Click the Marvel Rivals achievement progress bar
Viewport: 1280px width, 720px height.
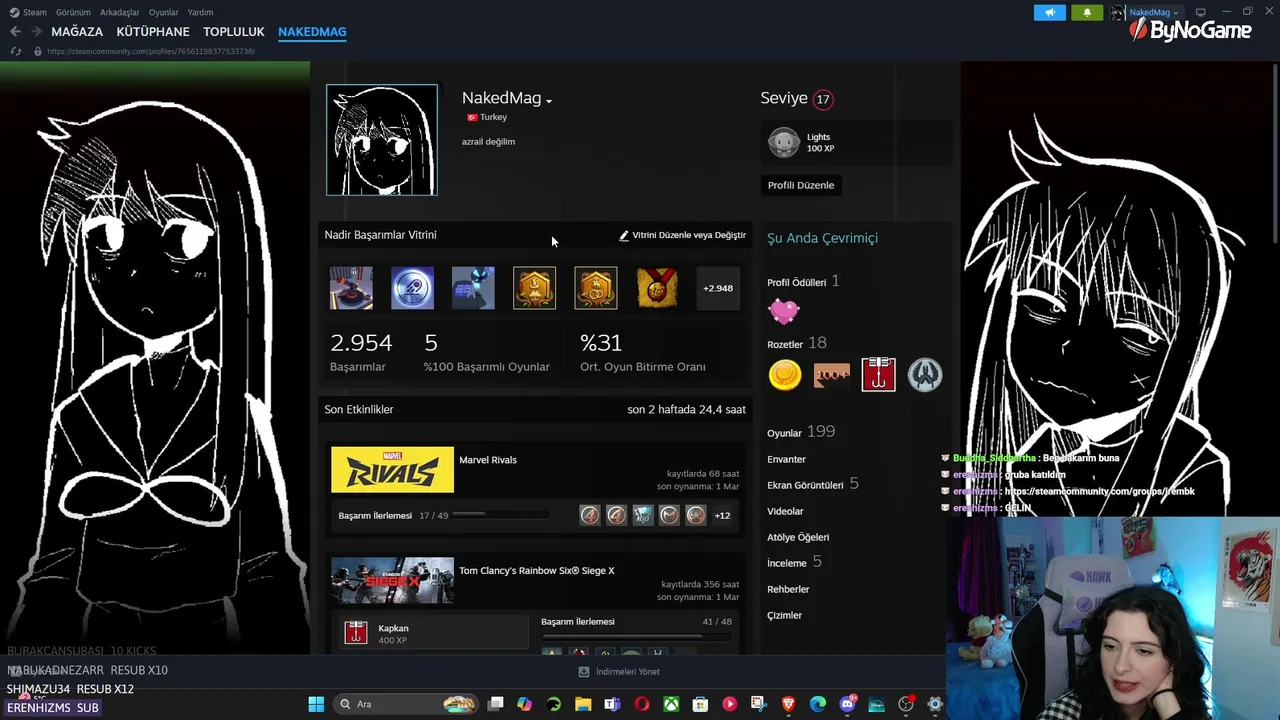(x=502, y=515)
